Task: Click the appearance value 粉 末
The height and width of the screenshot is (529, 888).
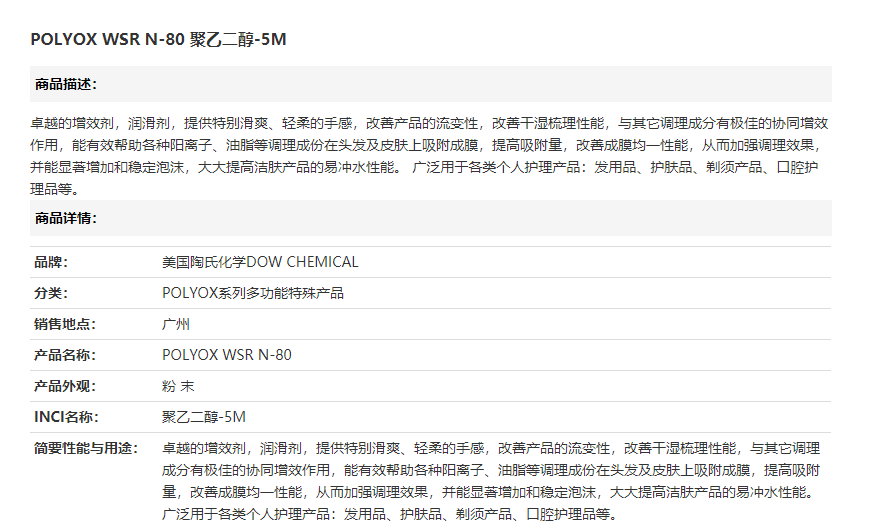Action: (178, 386)
